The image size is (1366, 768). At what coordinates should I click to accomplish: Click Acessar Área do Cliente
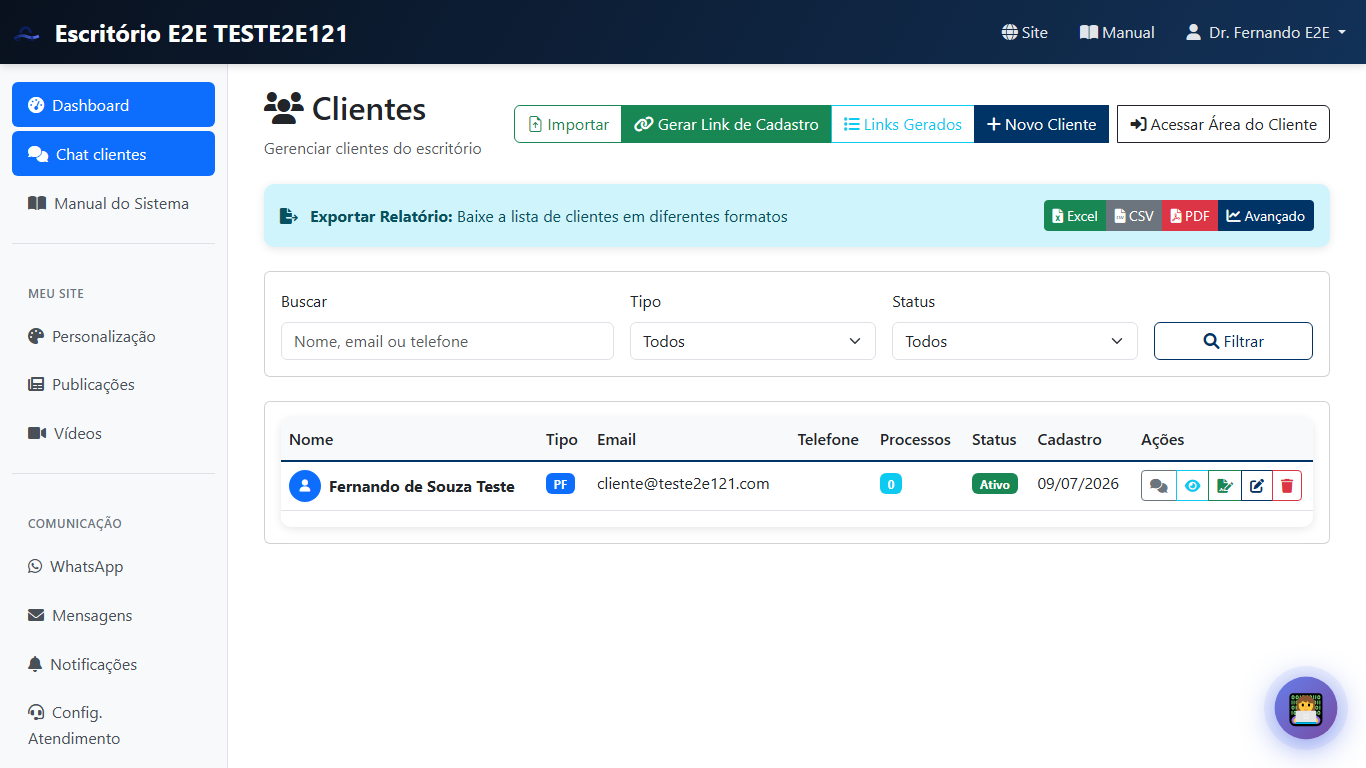pos(1223,124)
